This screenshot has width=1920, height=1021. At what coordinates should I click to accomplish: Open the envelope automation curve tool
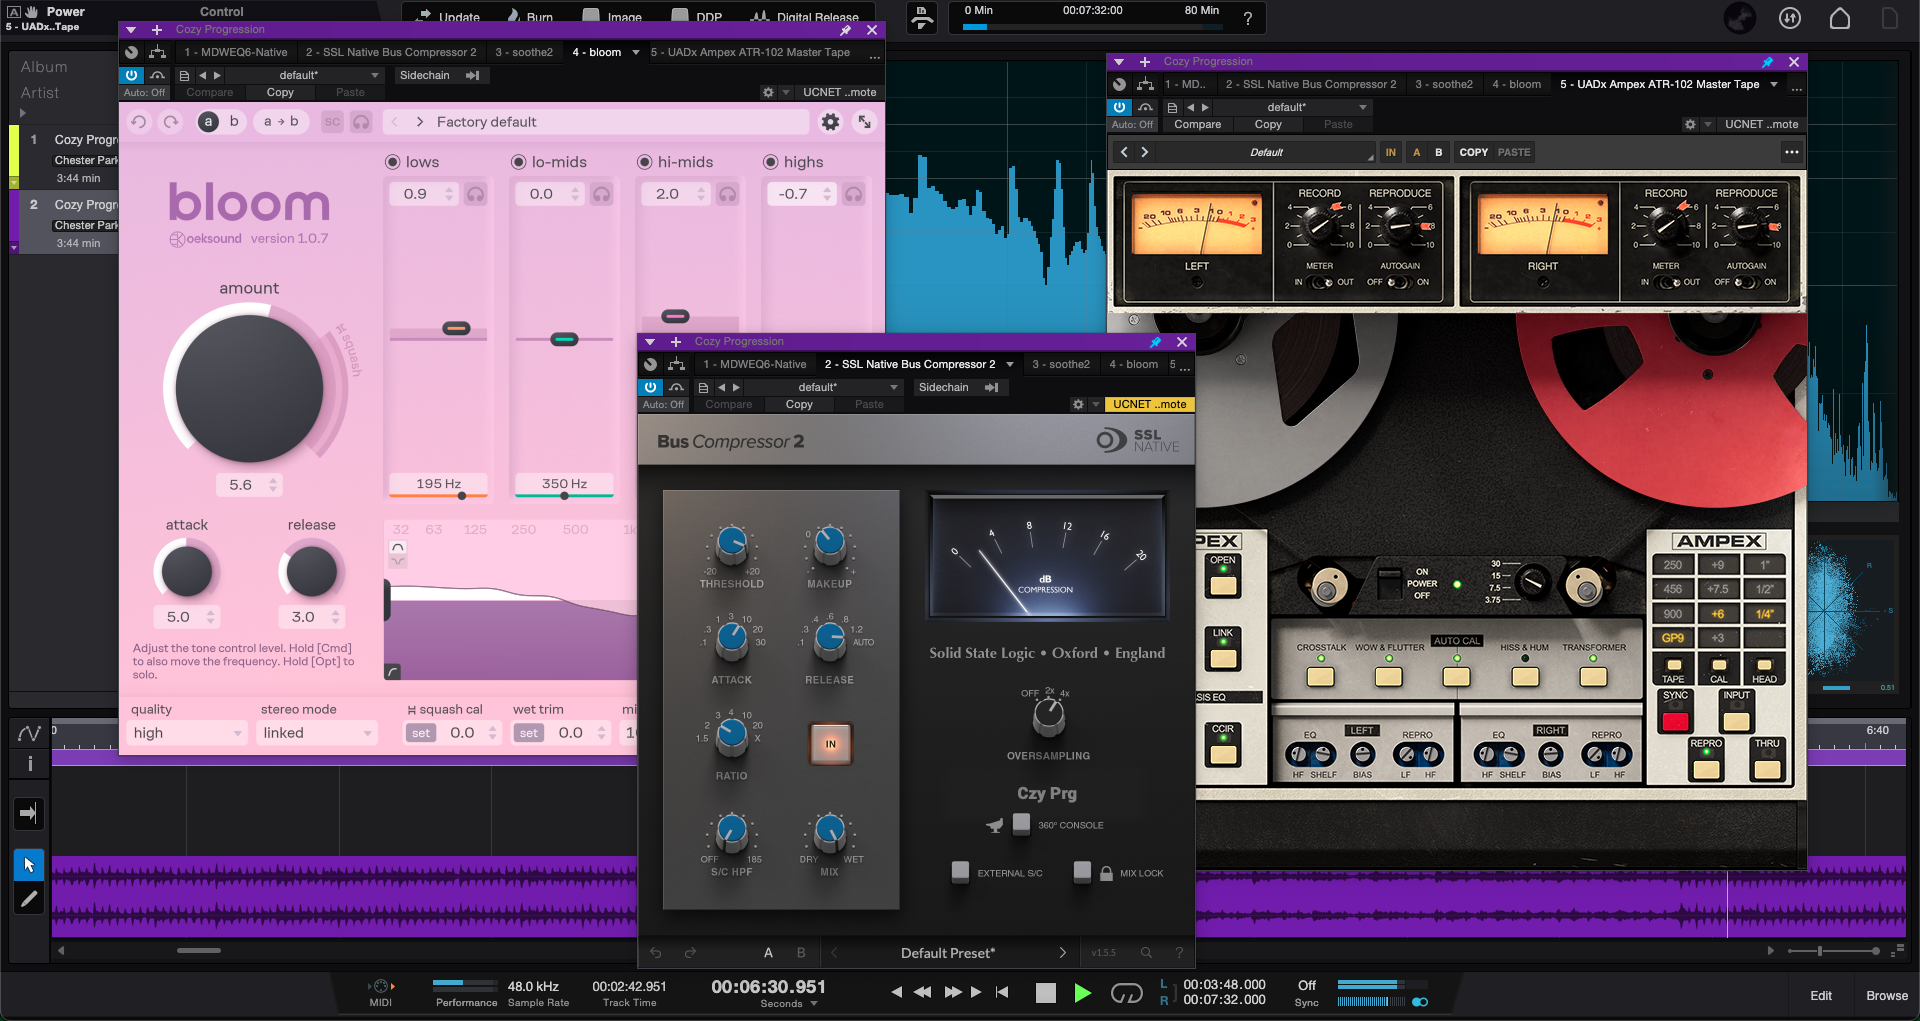(x=29, y=734)
